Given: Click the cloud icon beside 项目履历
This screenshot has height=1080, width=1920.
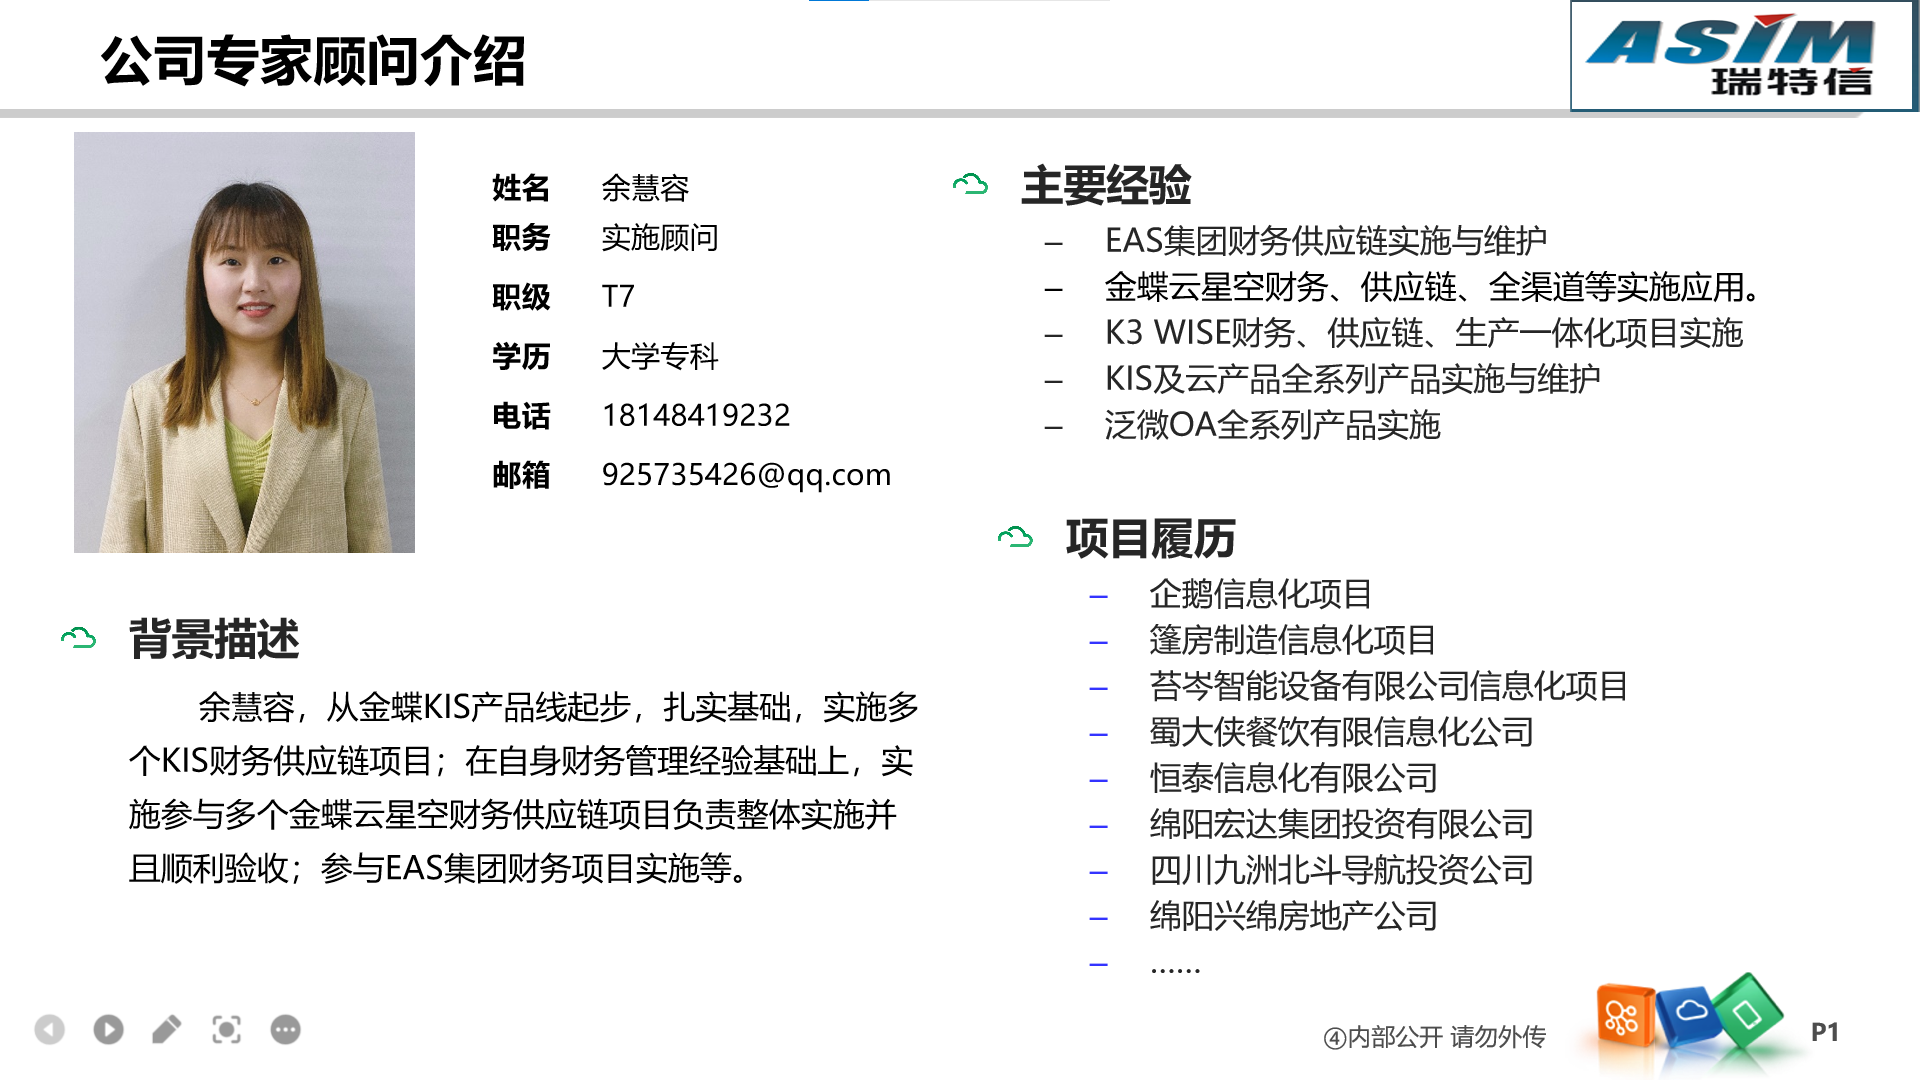Looking at the screenshot, I should pyautogui.click(x=1015, y=538).
